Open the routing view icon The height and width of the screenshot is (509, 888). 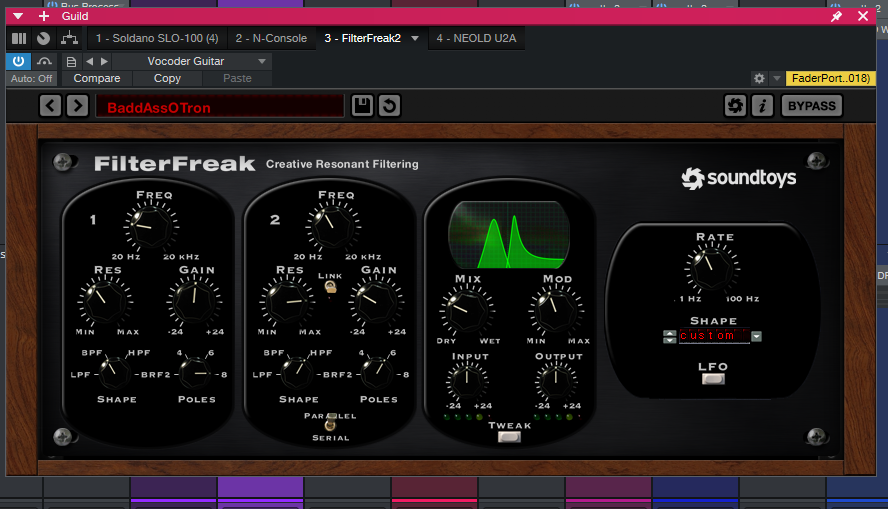coord(69,39)
